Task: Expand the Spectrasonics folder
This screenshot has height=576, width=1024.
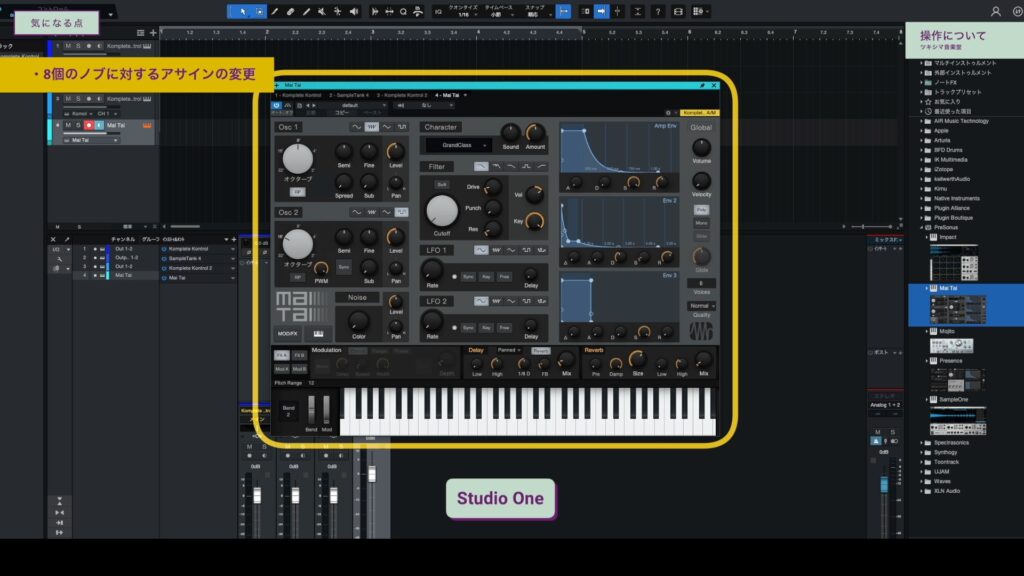Action: (x=922, y=443)
